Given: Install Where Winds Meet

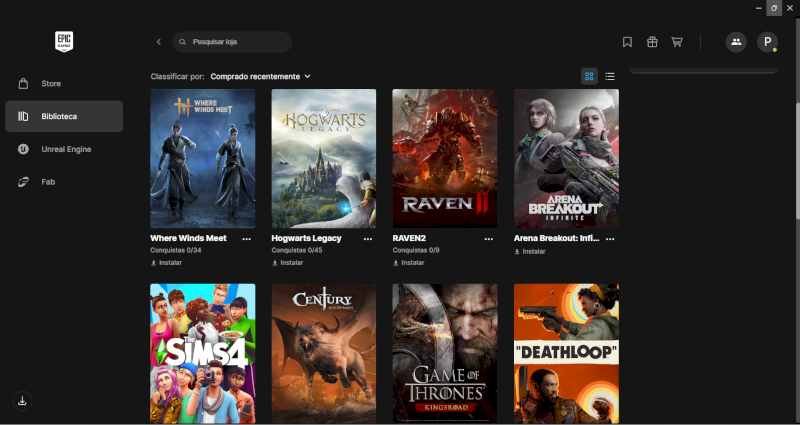Looking at the screenshot, I should point(166,263).
